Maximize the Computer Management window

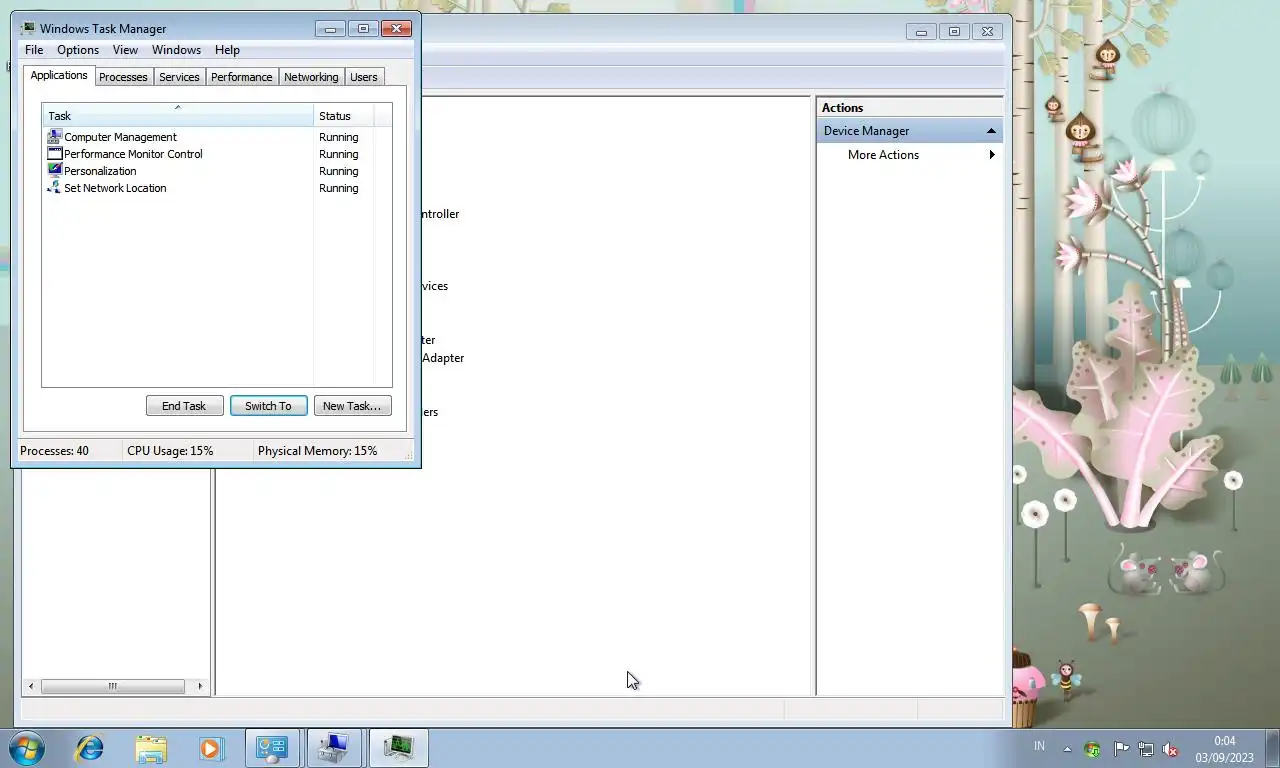click(954, 32)
